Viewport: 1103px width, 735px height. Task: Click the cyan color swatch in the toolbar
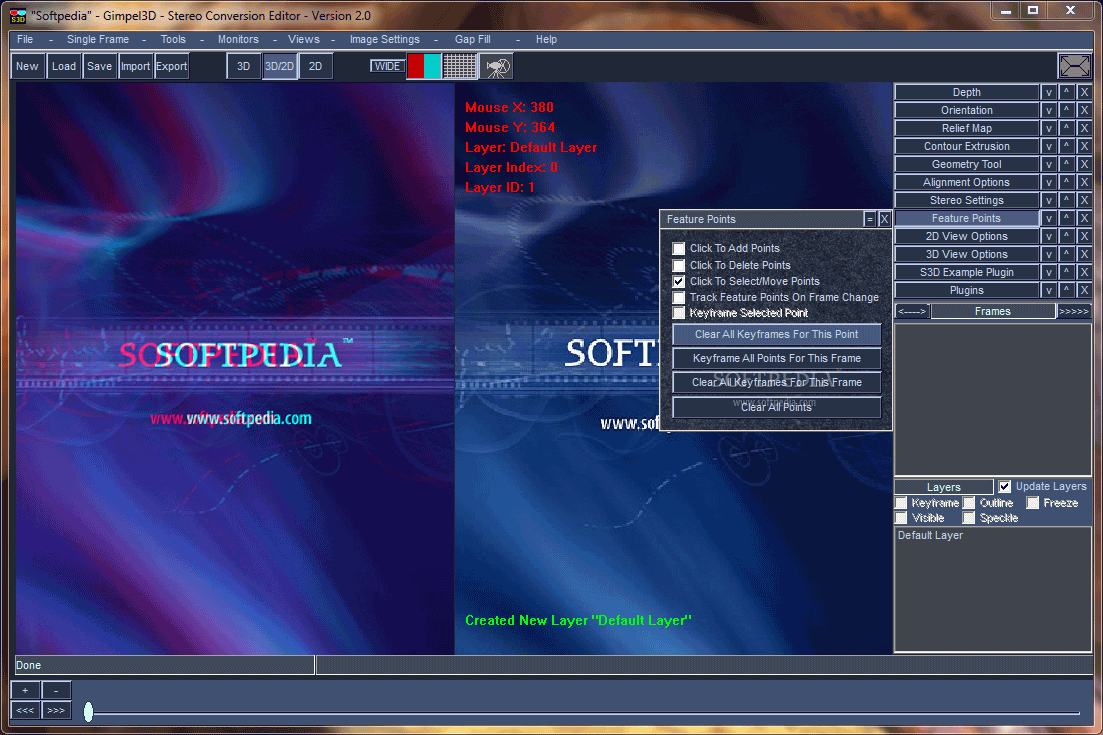pyautogui.click(x=432, y=66)
